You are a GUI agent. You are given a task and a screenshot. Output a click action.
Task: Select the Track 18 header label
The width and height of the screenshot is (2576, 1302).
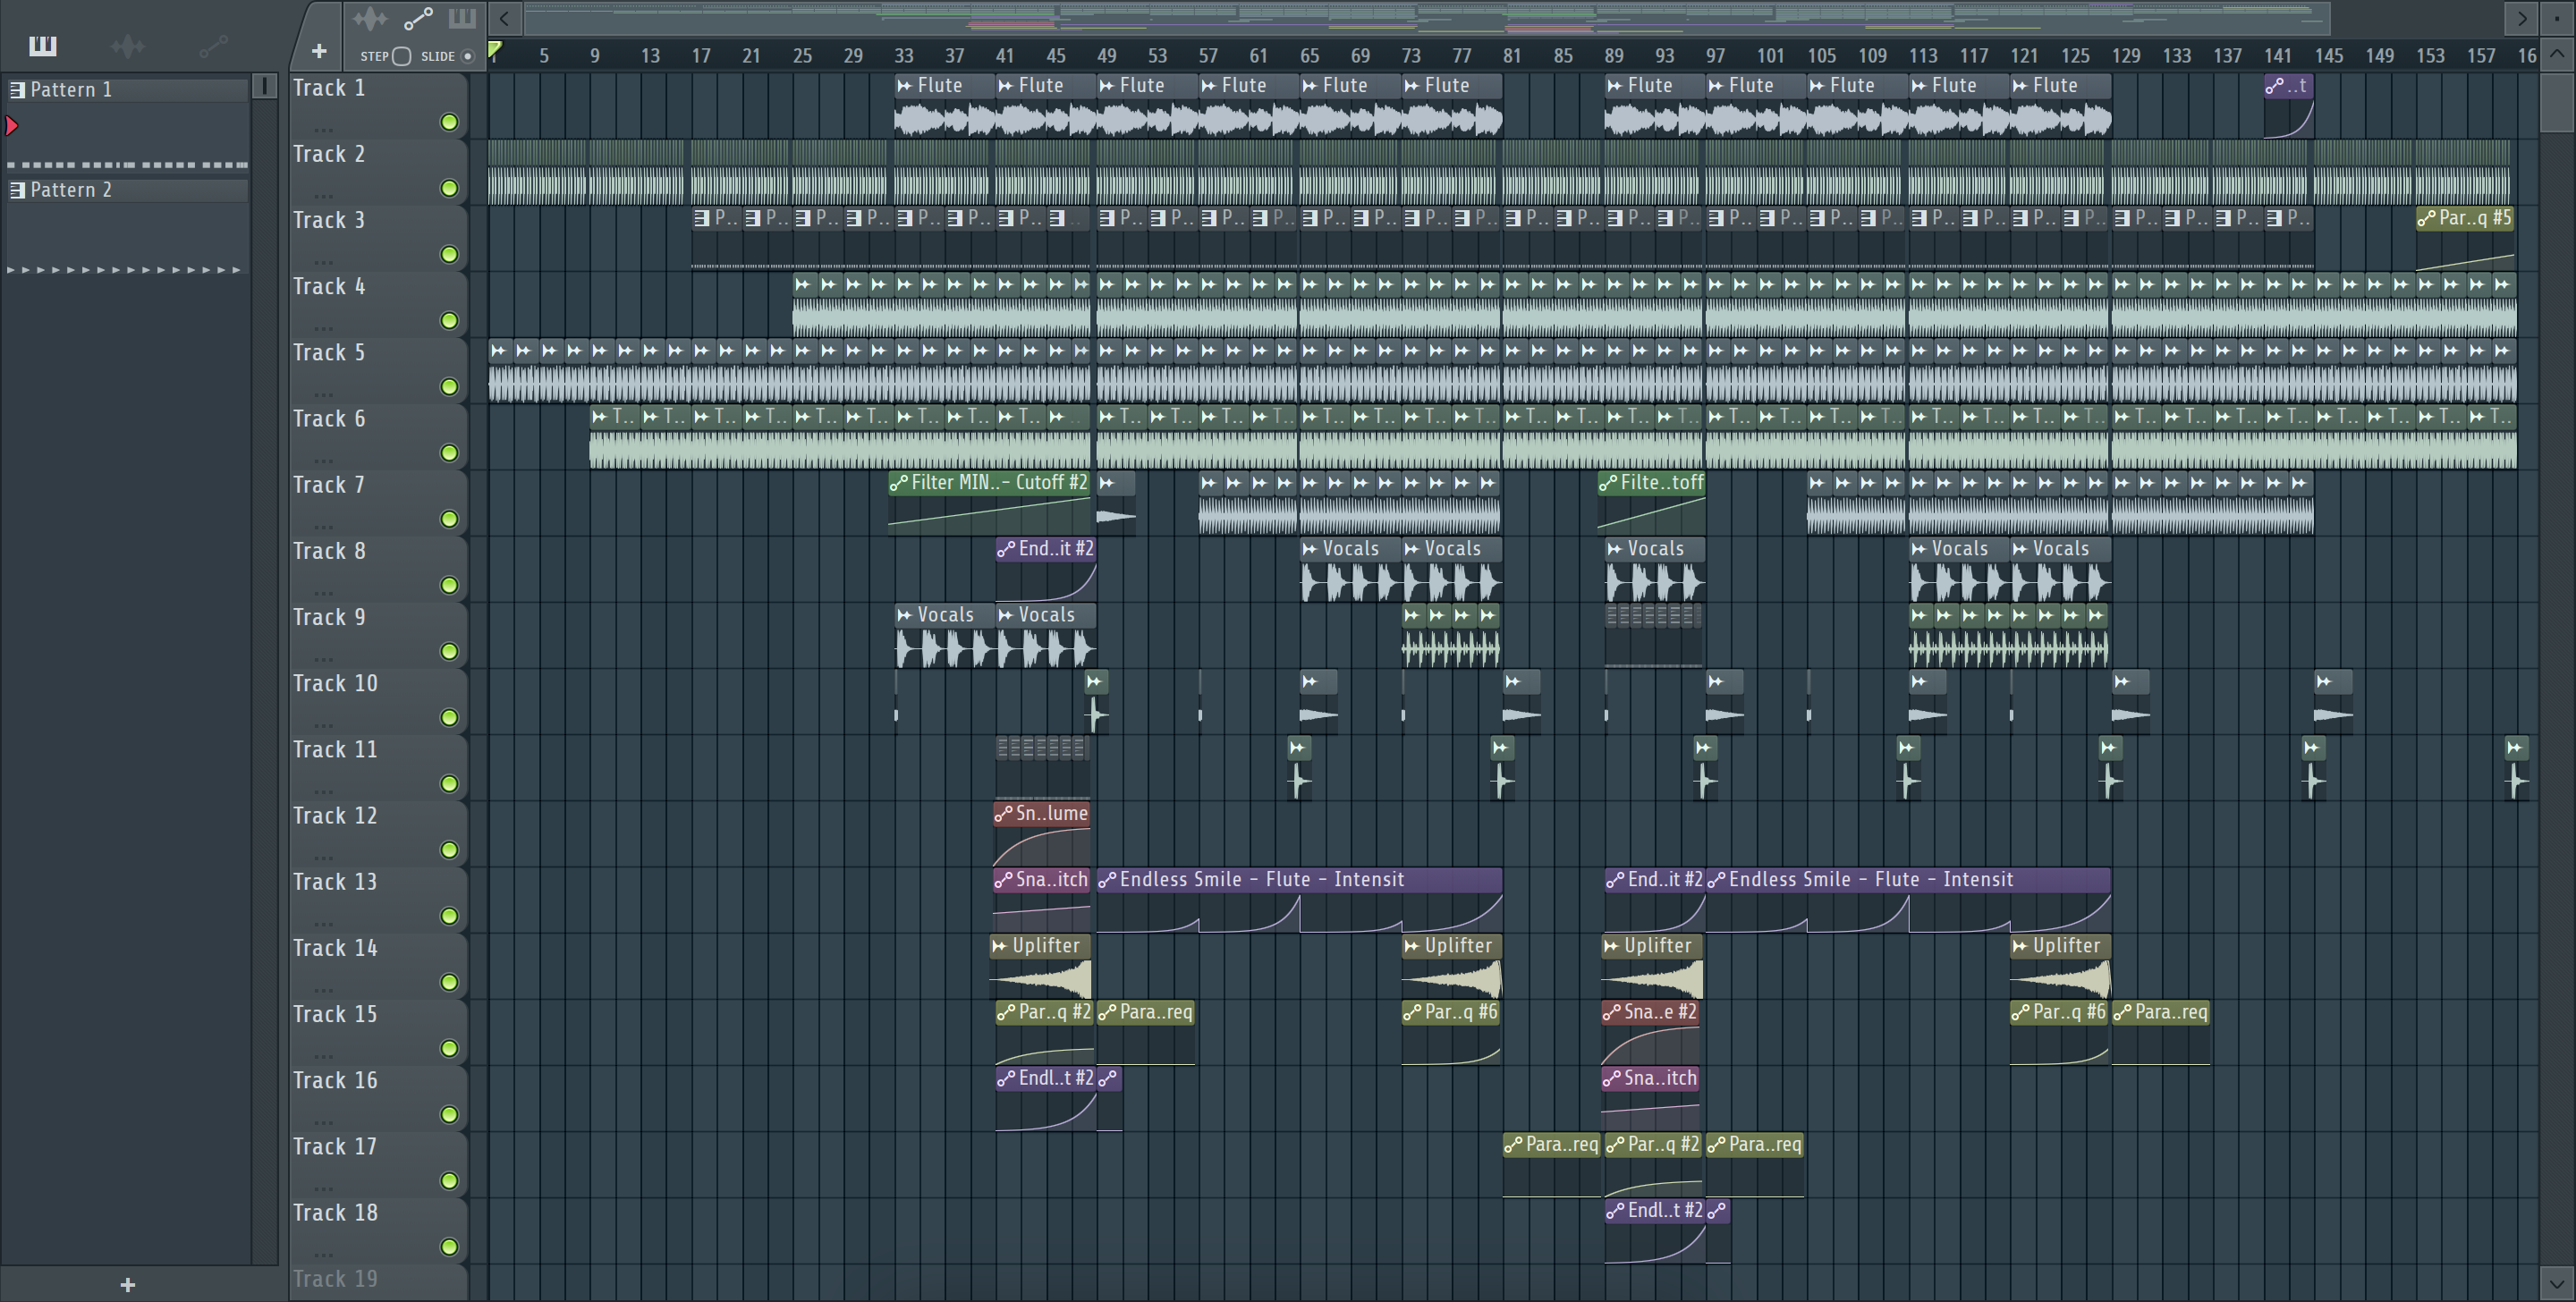[335, 1213]
